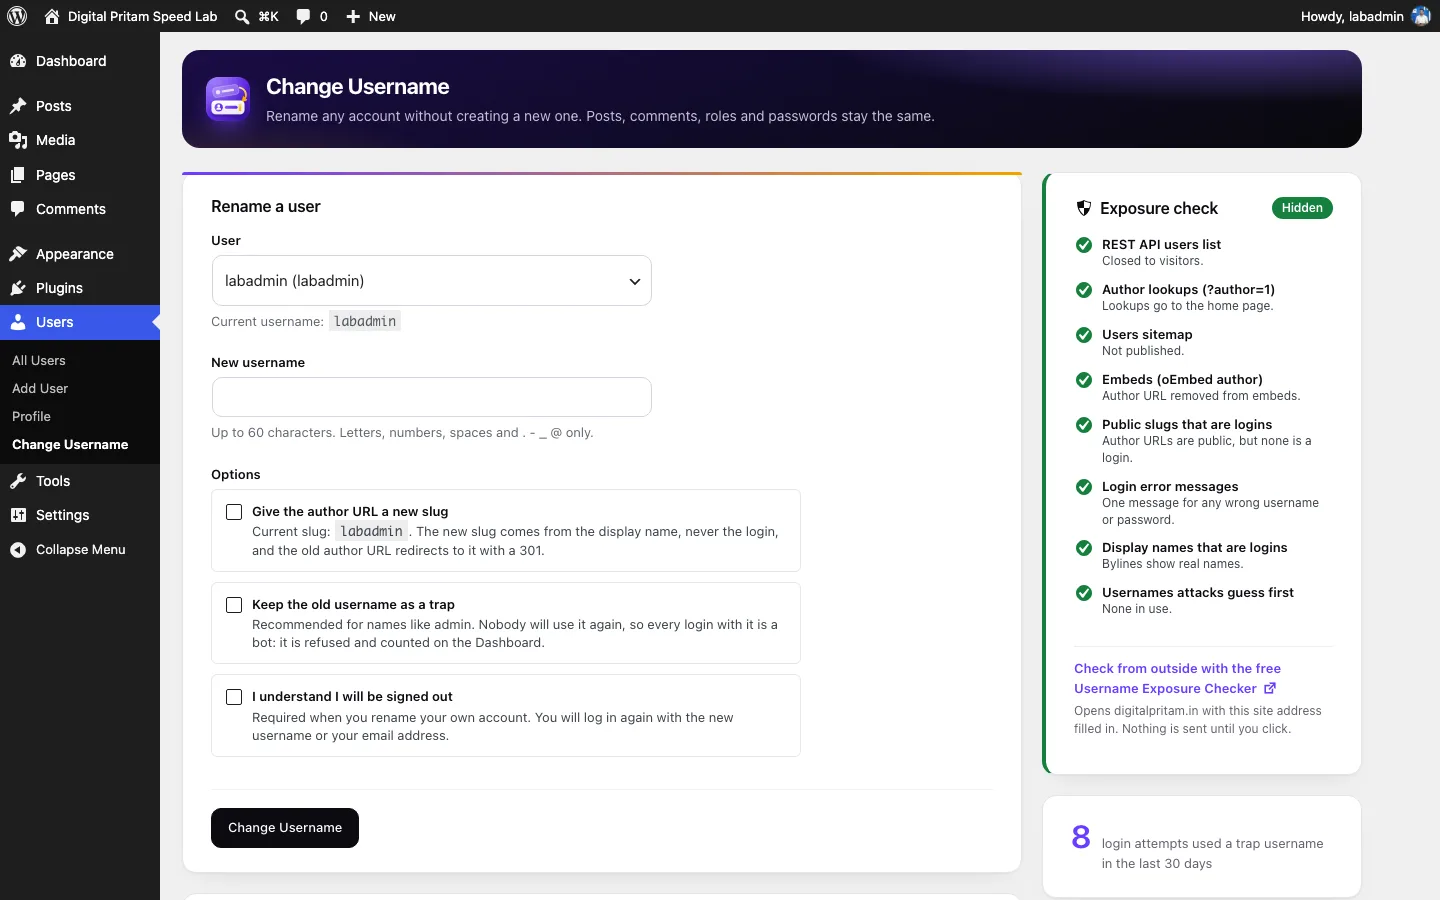Click the Change Username submit button
Image resolution: width=1440 pixels, height=900 pixels.
[x=285, y=828]
